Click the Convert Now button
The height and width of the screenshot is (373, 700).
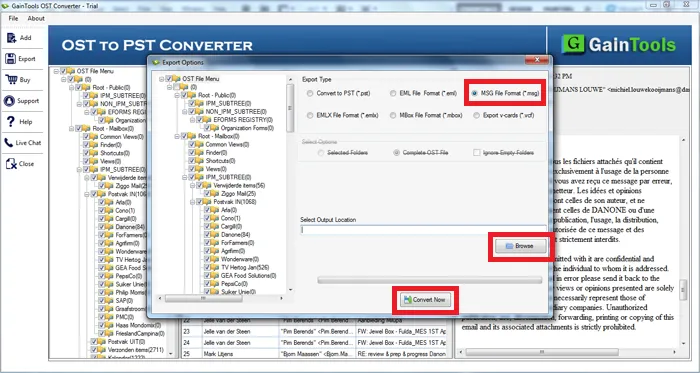[x=425, y=300]
